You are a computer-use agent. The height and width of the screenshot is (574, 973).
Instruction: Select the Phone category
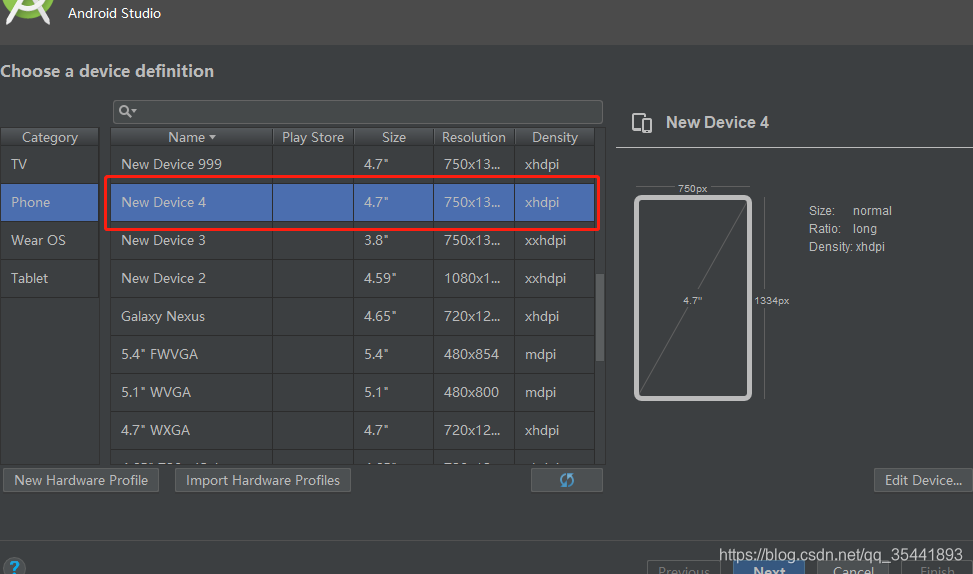coord(50,202)
